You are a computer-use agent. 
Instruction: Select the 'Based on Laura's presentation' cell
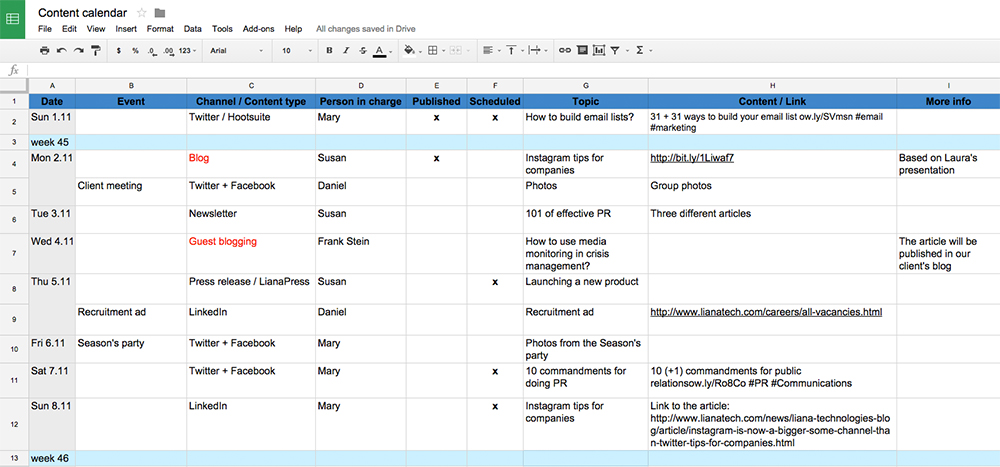(948, 164)
